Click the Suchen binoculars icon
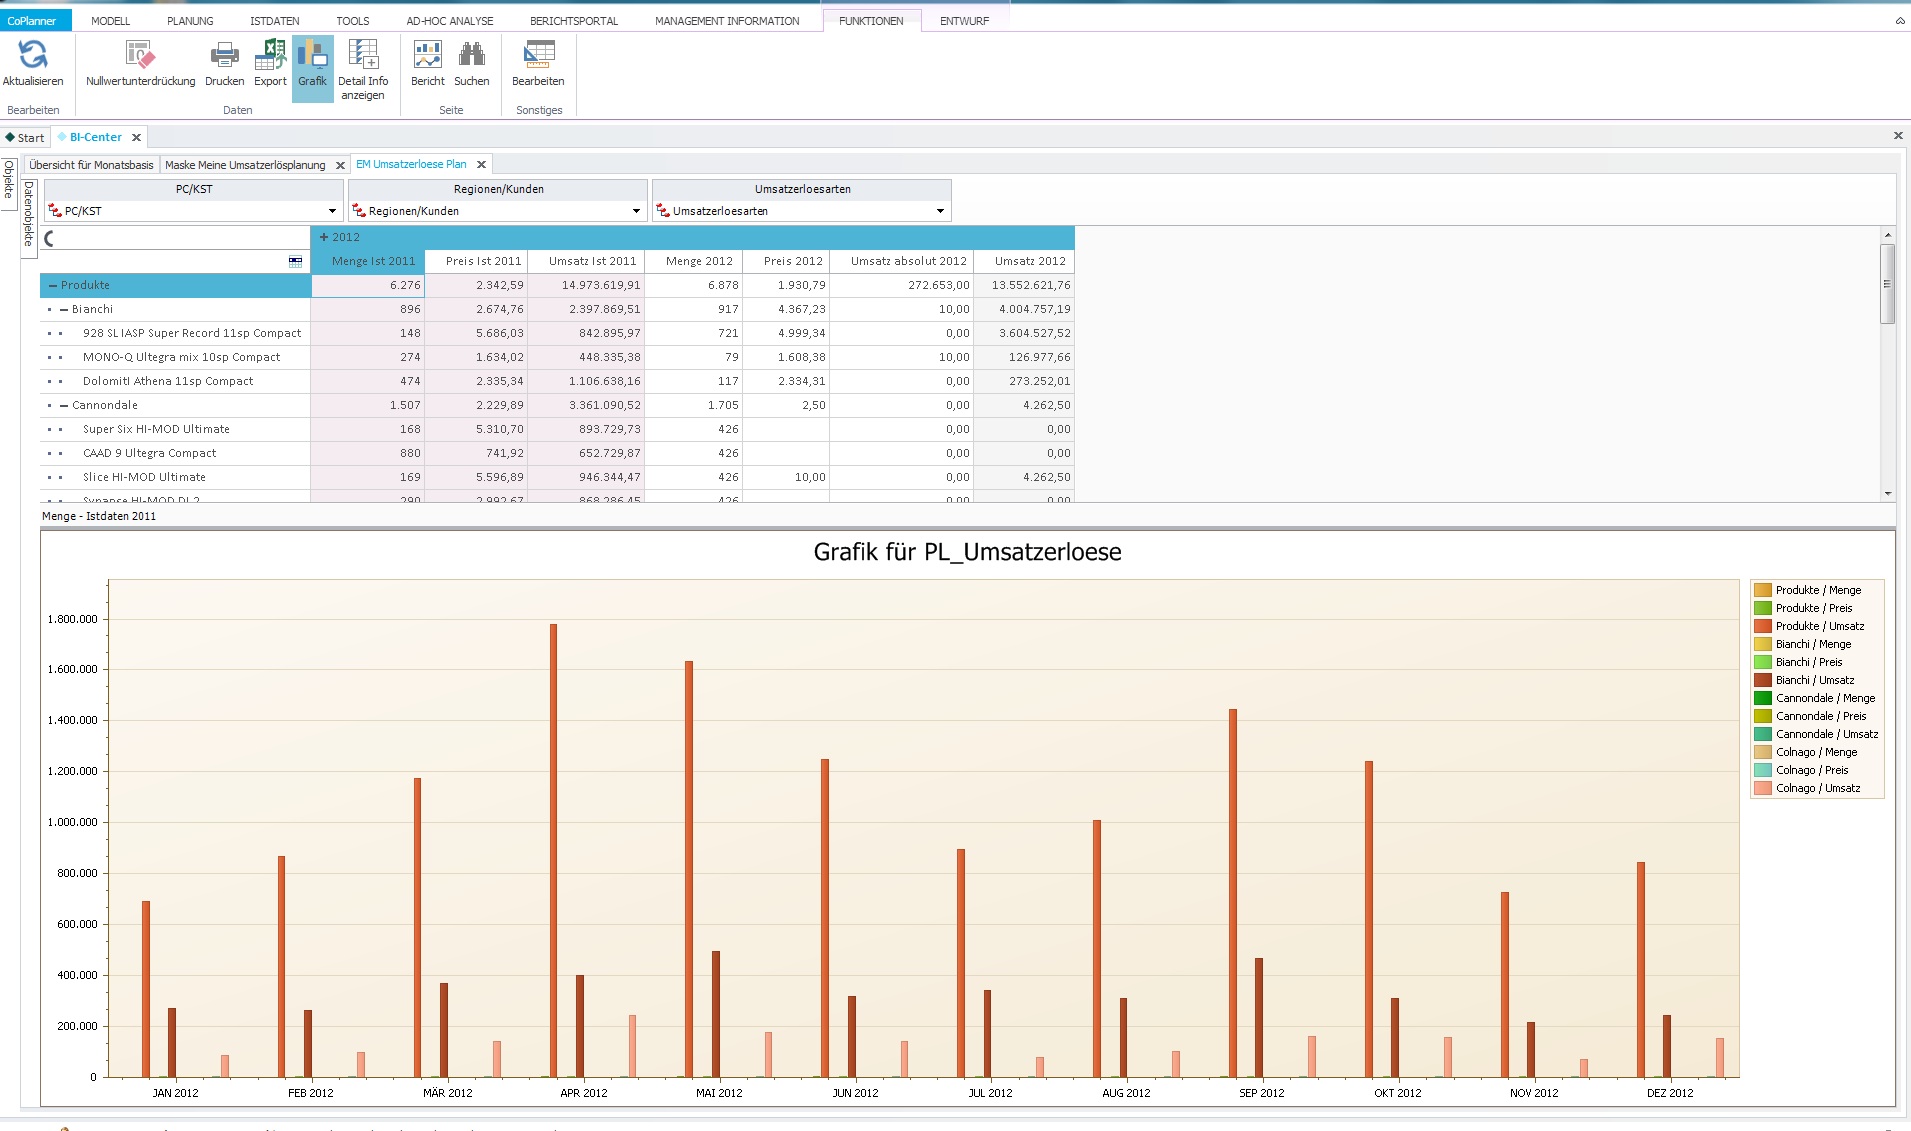The image size is (1911, 1131). tap(472, 55)
